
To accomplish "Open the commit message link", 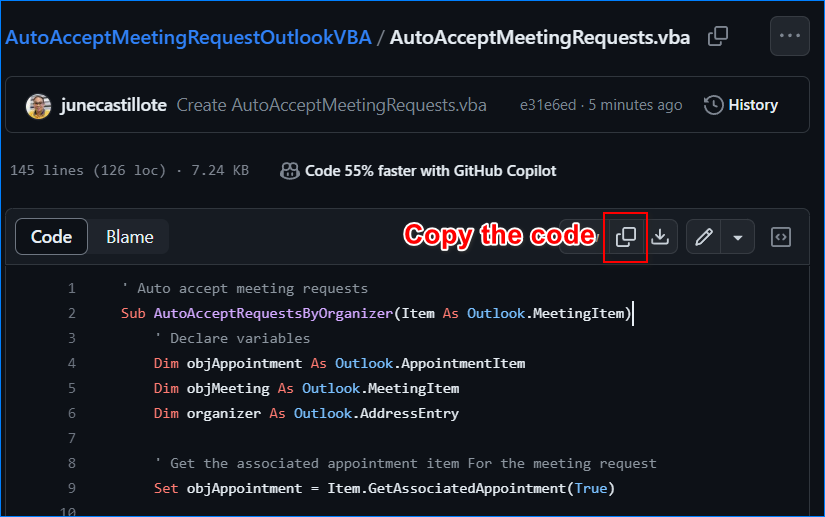I will pos(331,105).
